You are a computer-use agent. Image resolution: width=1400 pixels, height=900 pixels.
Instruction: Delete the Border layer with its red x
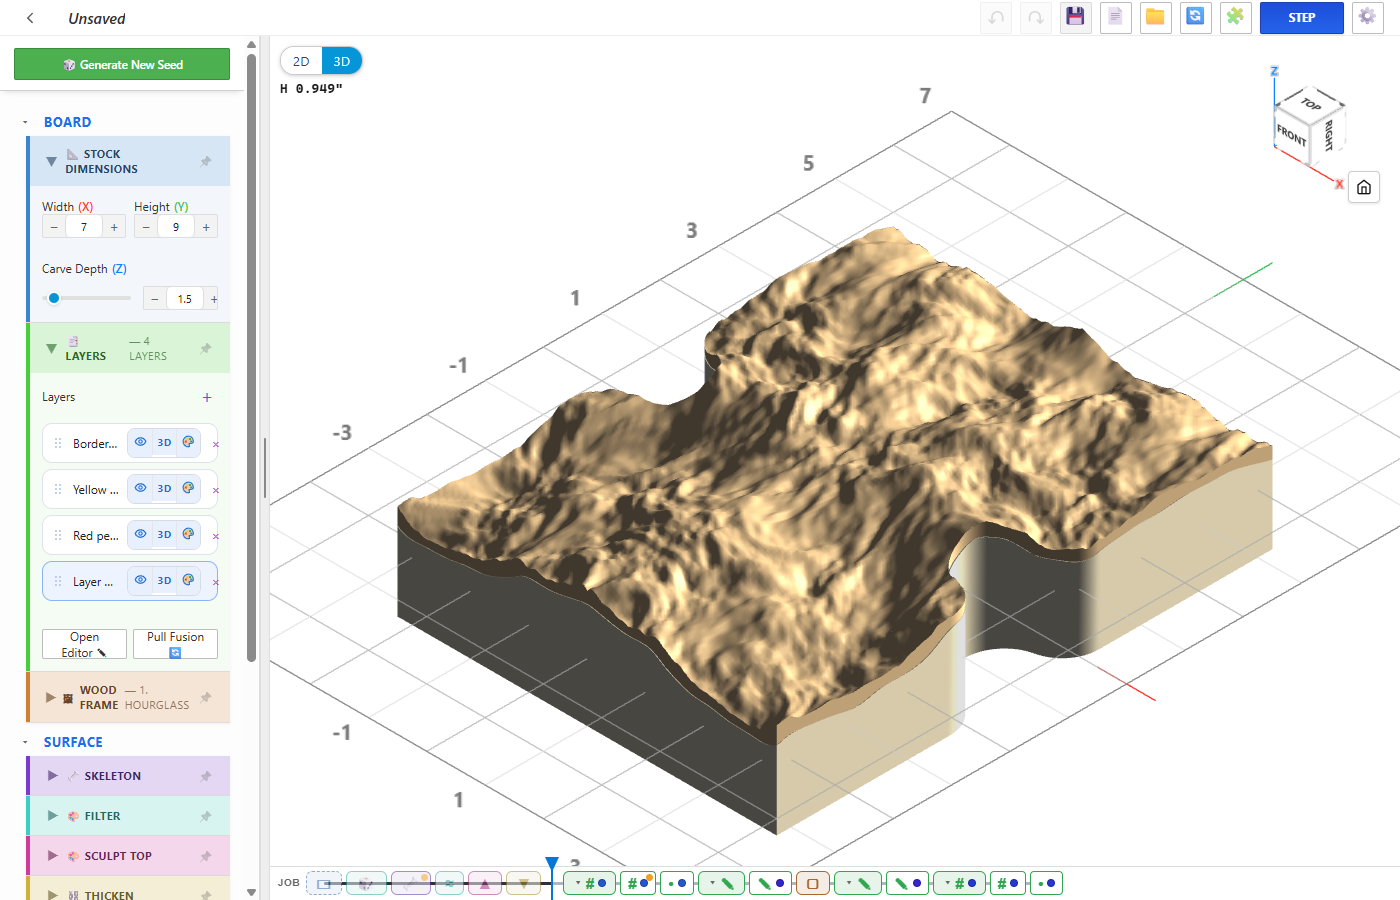(216, 444)
